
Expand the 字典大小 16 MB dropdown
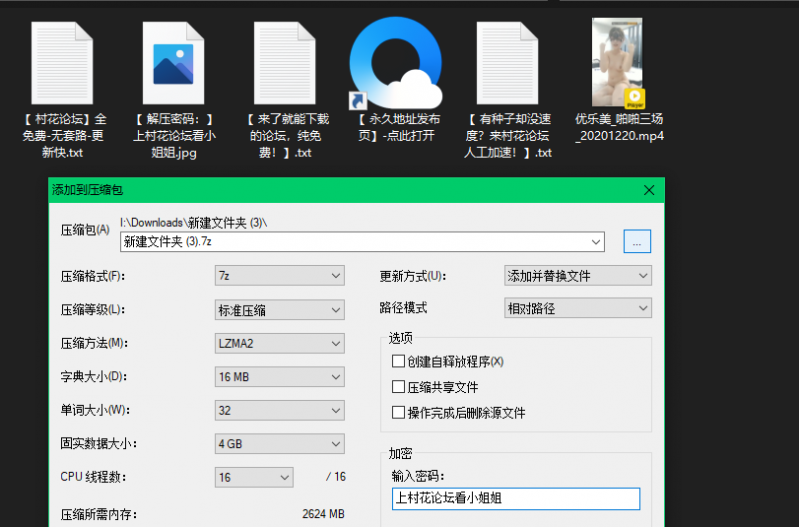pos(279,377)
